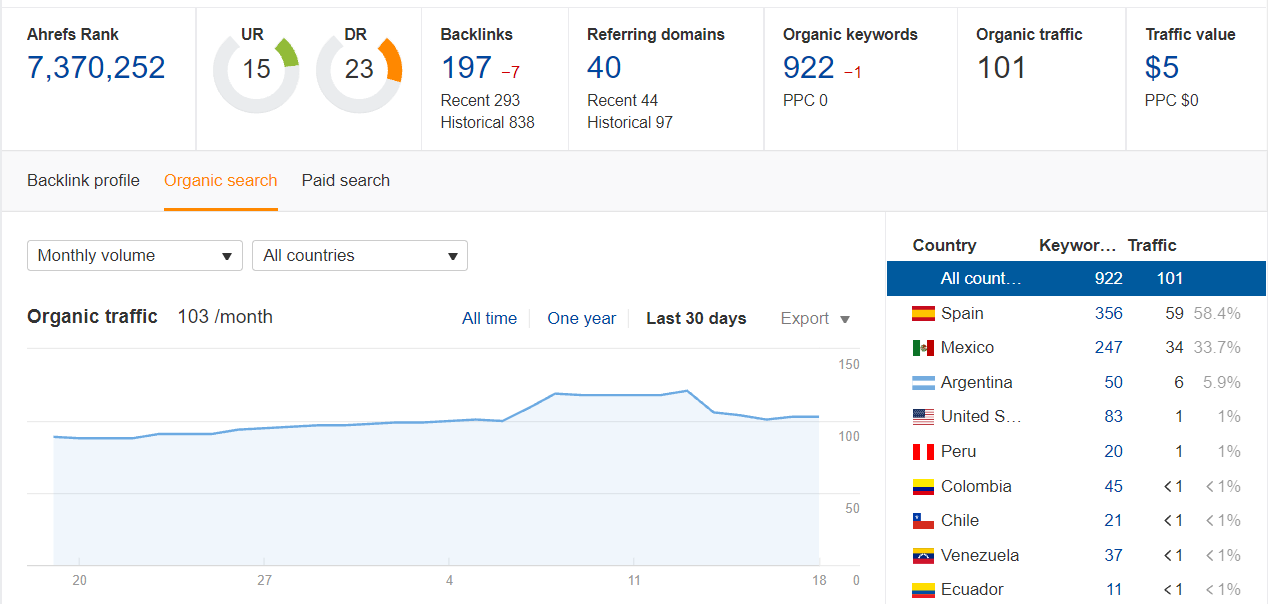Viewport: 1272px width, 604px height.
Task: Switch to the Paid search tab
Action: pyautogui.click(x=346, y=181)
